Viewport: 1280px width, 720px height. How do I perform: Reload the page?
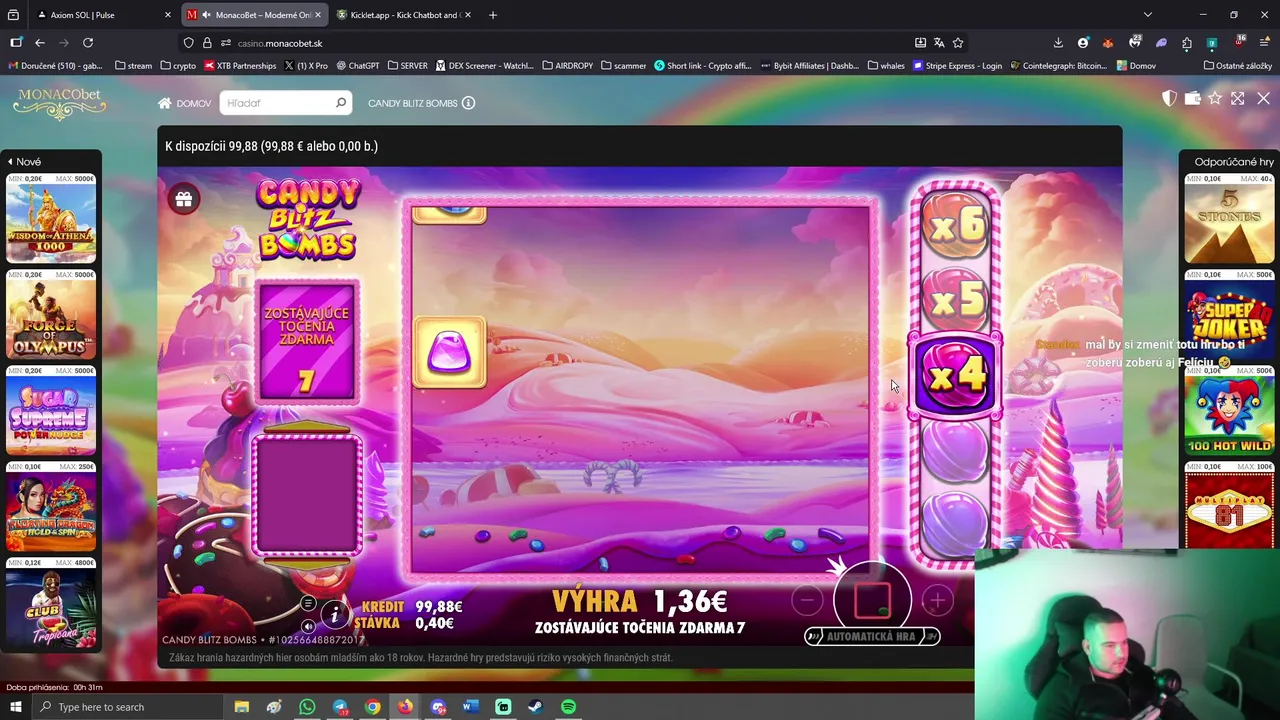click(x=88, y=43)
